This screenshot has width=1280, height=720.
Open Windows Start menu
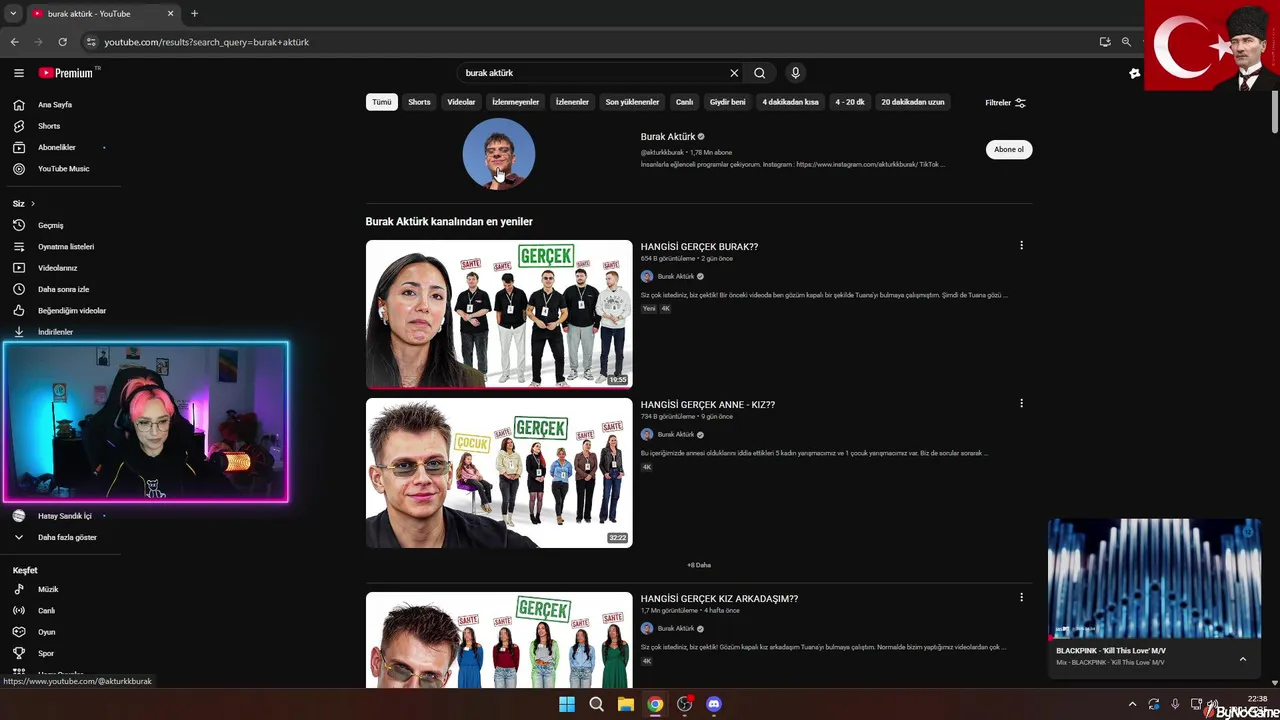[x=567, y=704]
